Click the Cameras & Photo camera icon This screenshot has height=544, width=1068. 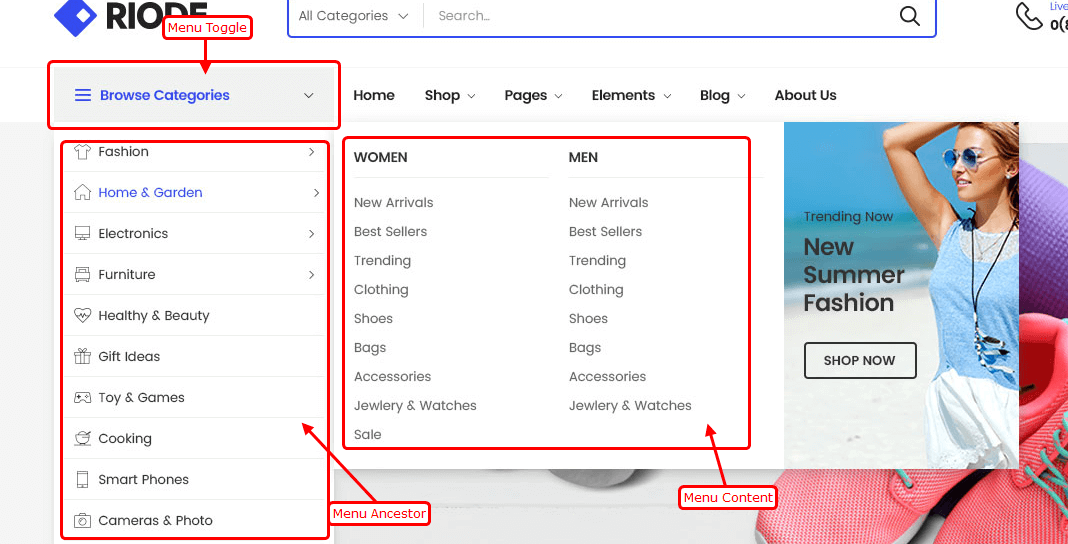tap(82, 521)
